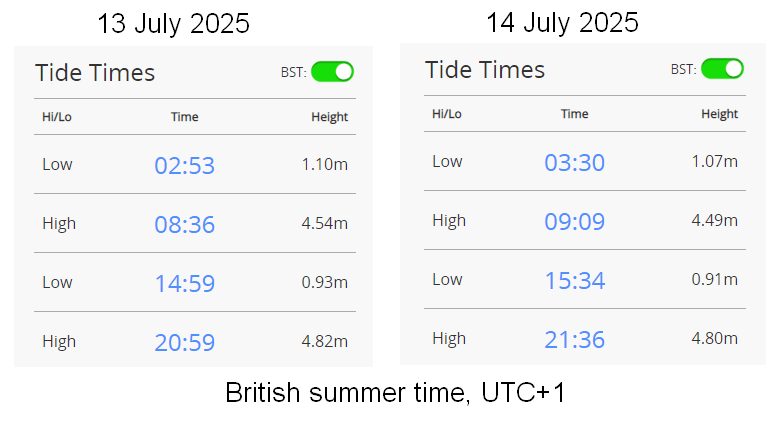The width and height of the screenshot is (781, 424).
Task: Click the 15:34 low tide time
Action: click(575, 280)
